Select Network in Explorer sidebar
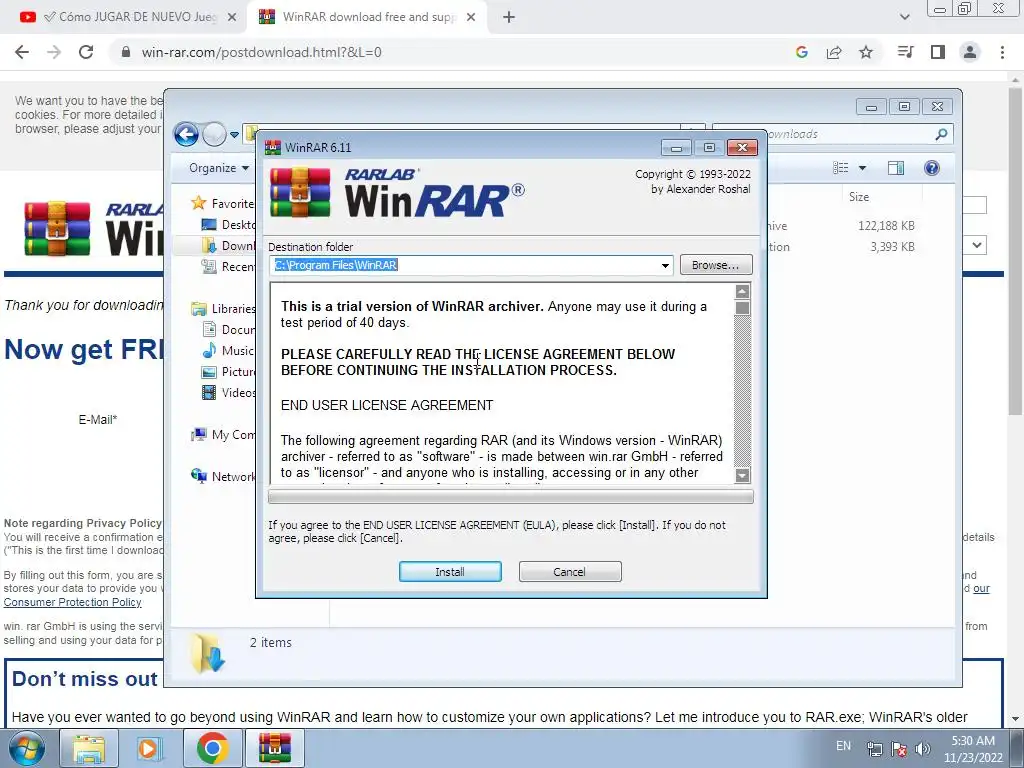The image size is (1024, 768). click(223, 477)
